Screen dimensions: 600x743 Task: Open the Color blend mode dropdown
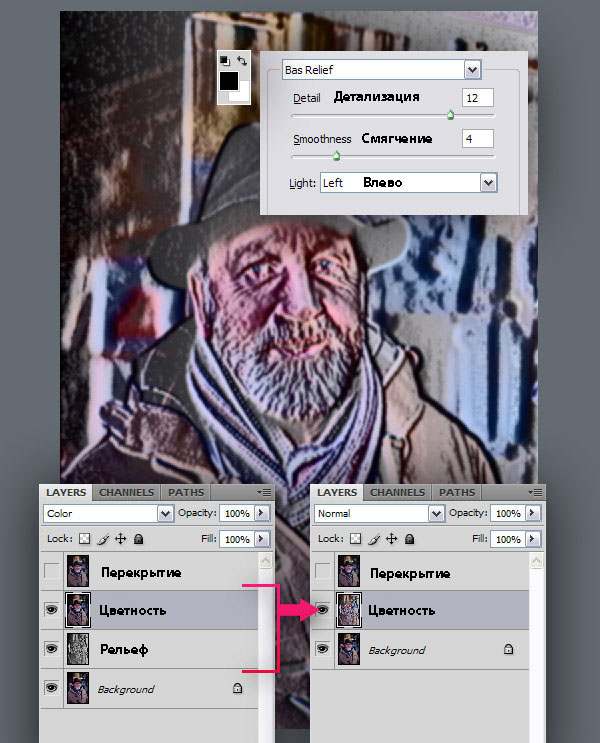(x=165, y=514)
